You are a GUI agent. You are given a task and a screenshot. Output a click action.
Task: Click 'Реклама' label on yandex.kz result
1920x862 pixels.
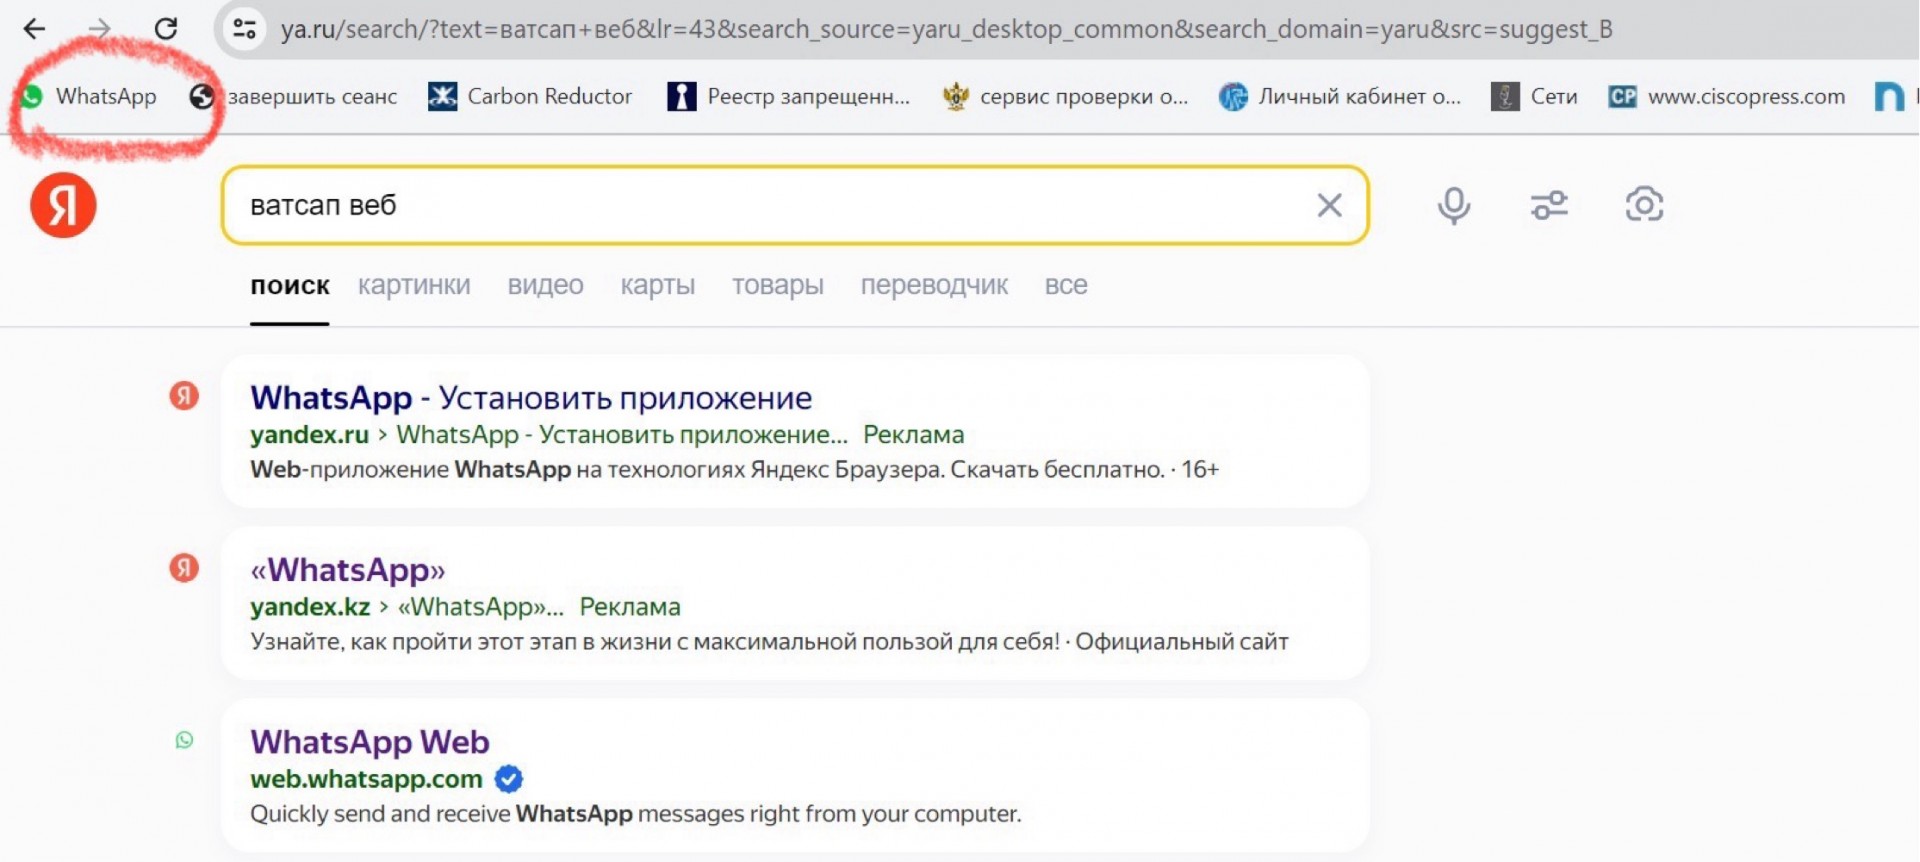(630, 607)
